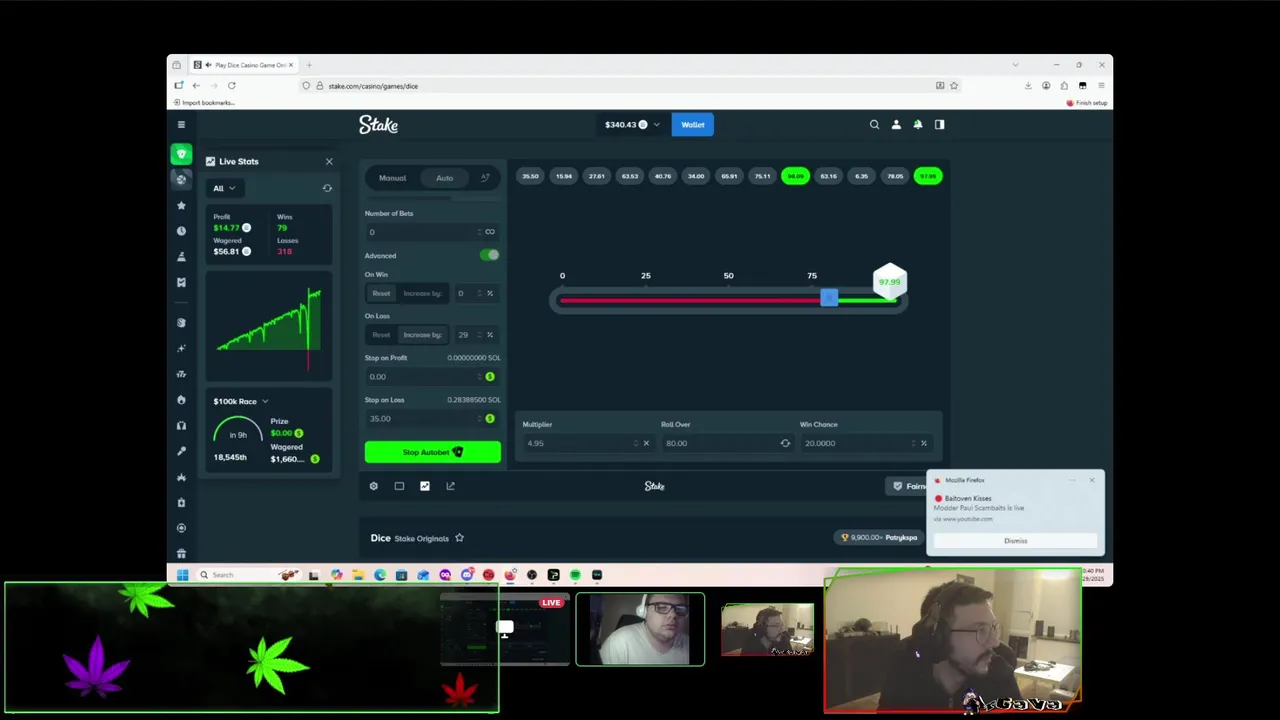Open a new Firefox tab
The image size is (1280, 720).
309,65
